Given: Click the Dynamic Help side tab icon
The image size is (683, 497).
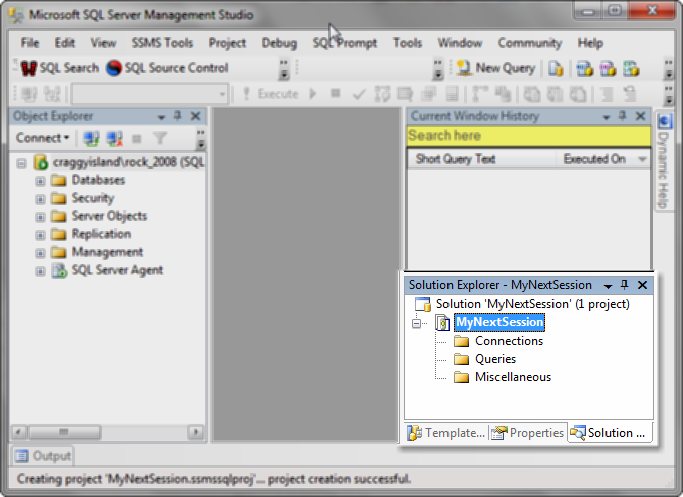Looking at the screenshot, I should 664,121.
